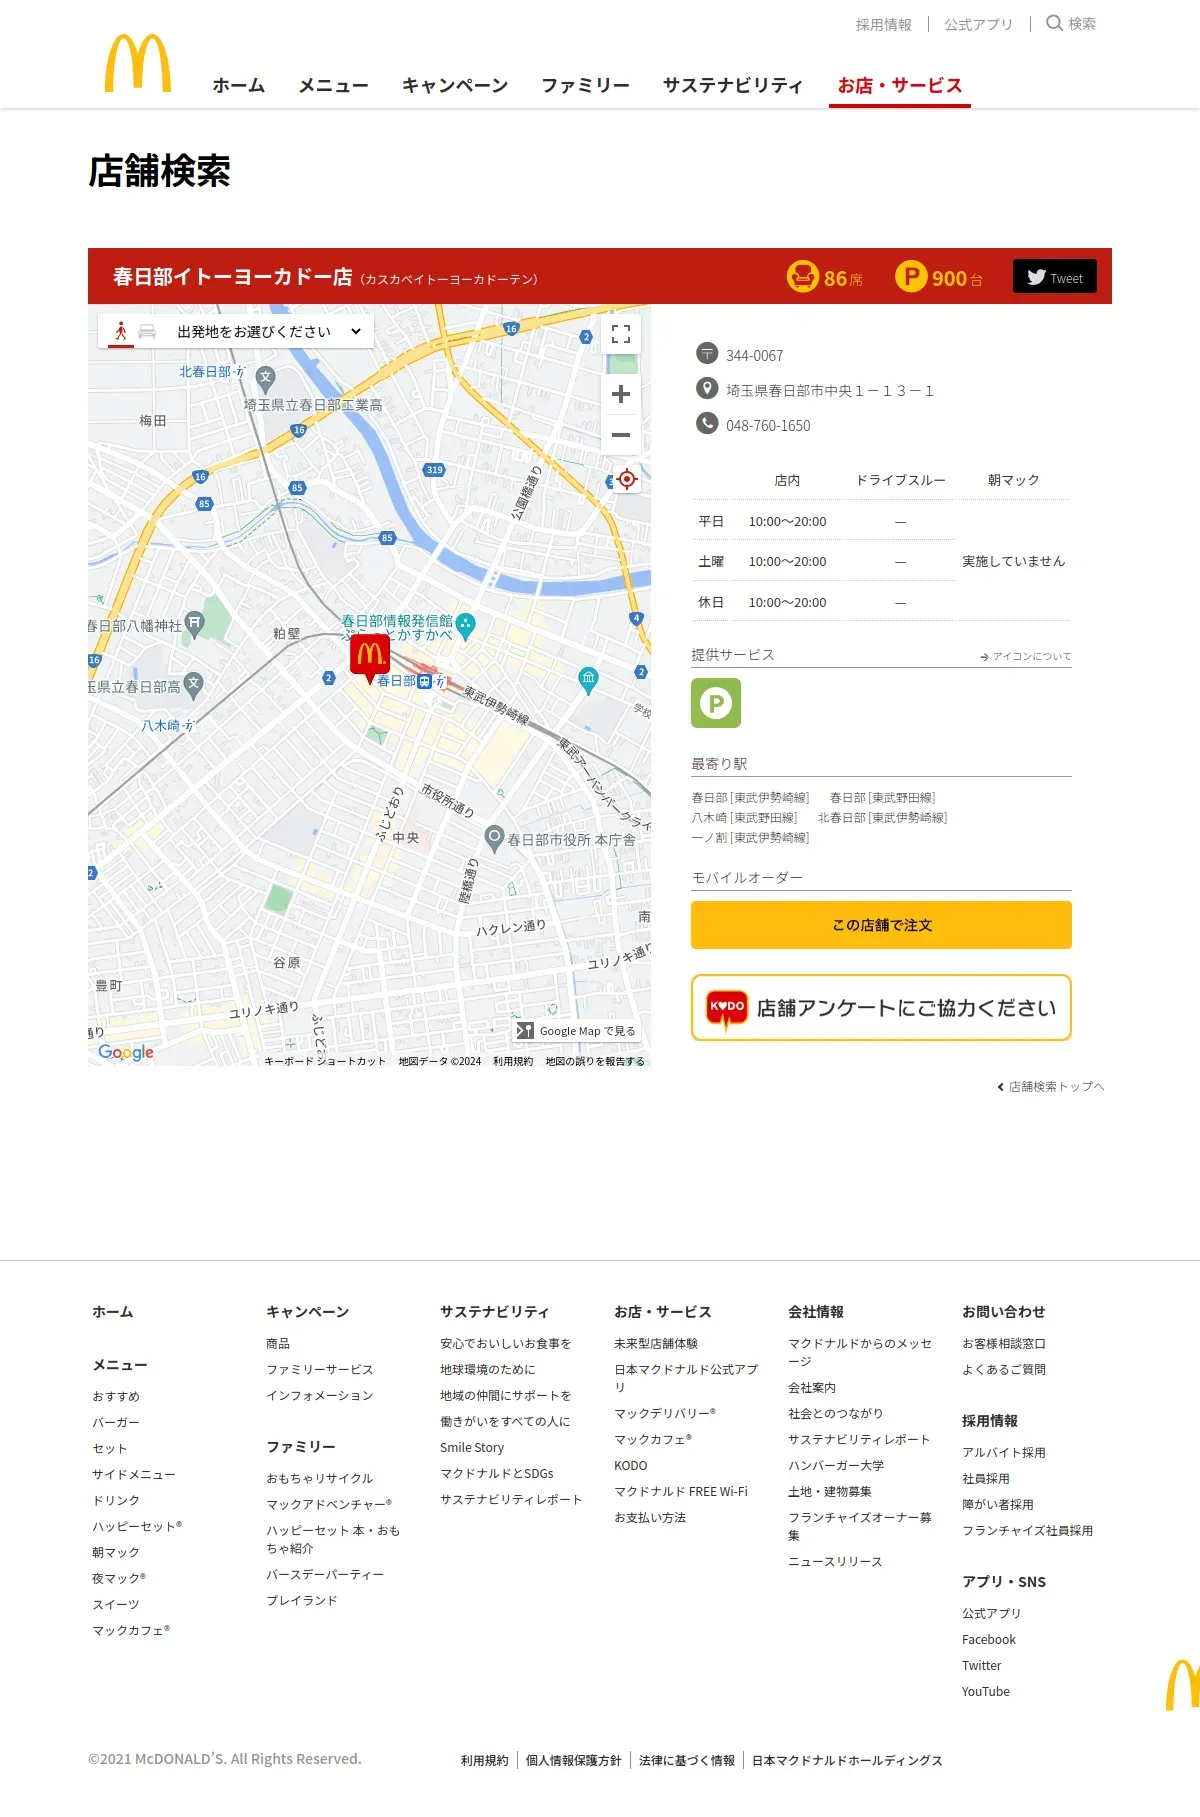Open footer link よくあるご質問
Image resolution: width=1200 pixels, height=1817 pixels.
1004,1369
